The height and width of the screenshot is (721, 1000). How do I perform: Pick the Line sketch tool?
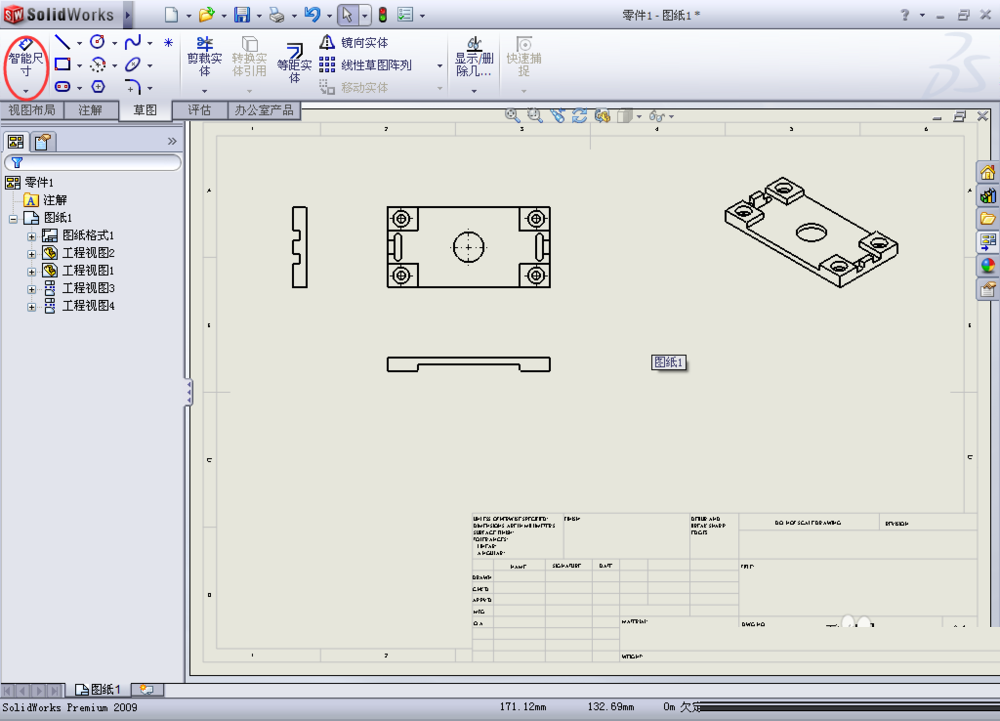point(62,43)
